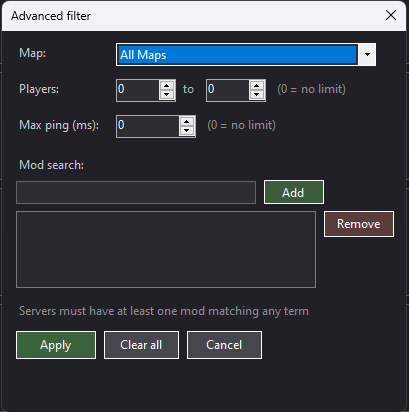Focus the Max ping (ms) number field

click(x=148, y=126)
